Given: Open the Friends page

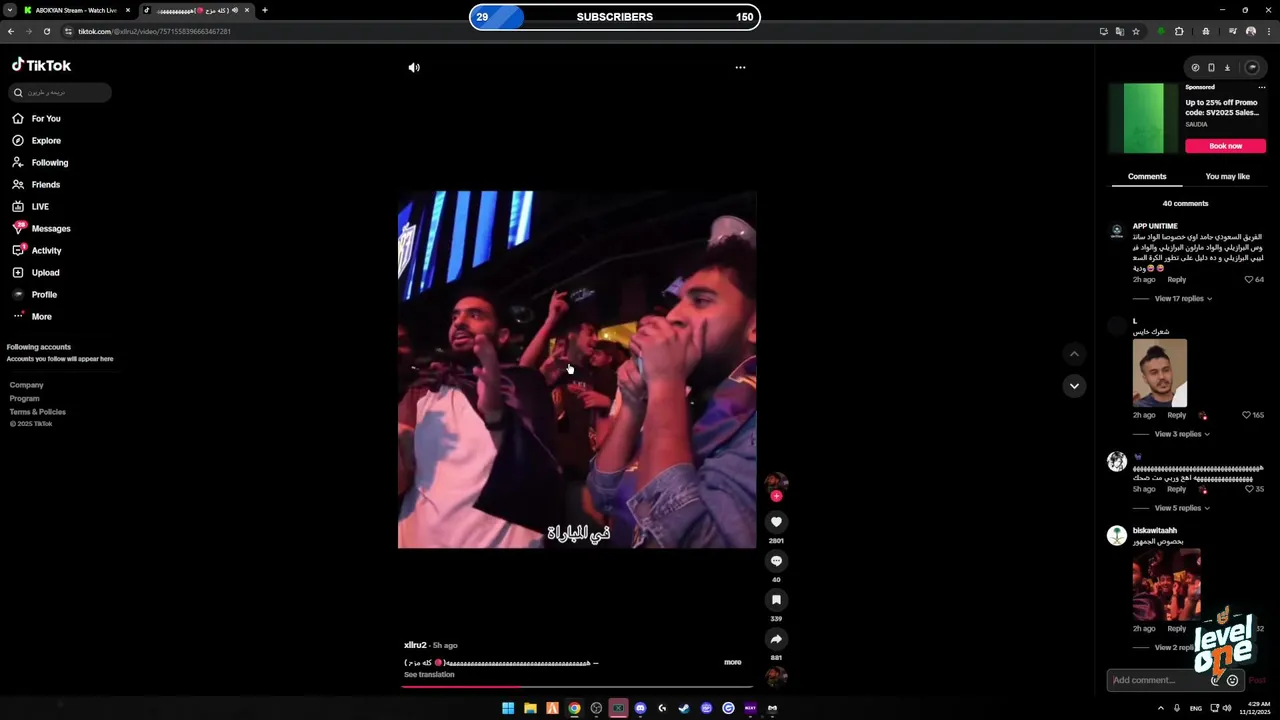Looking at the screenshot, I should [x=36, y=185].
